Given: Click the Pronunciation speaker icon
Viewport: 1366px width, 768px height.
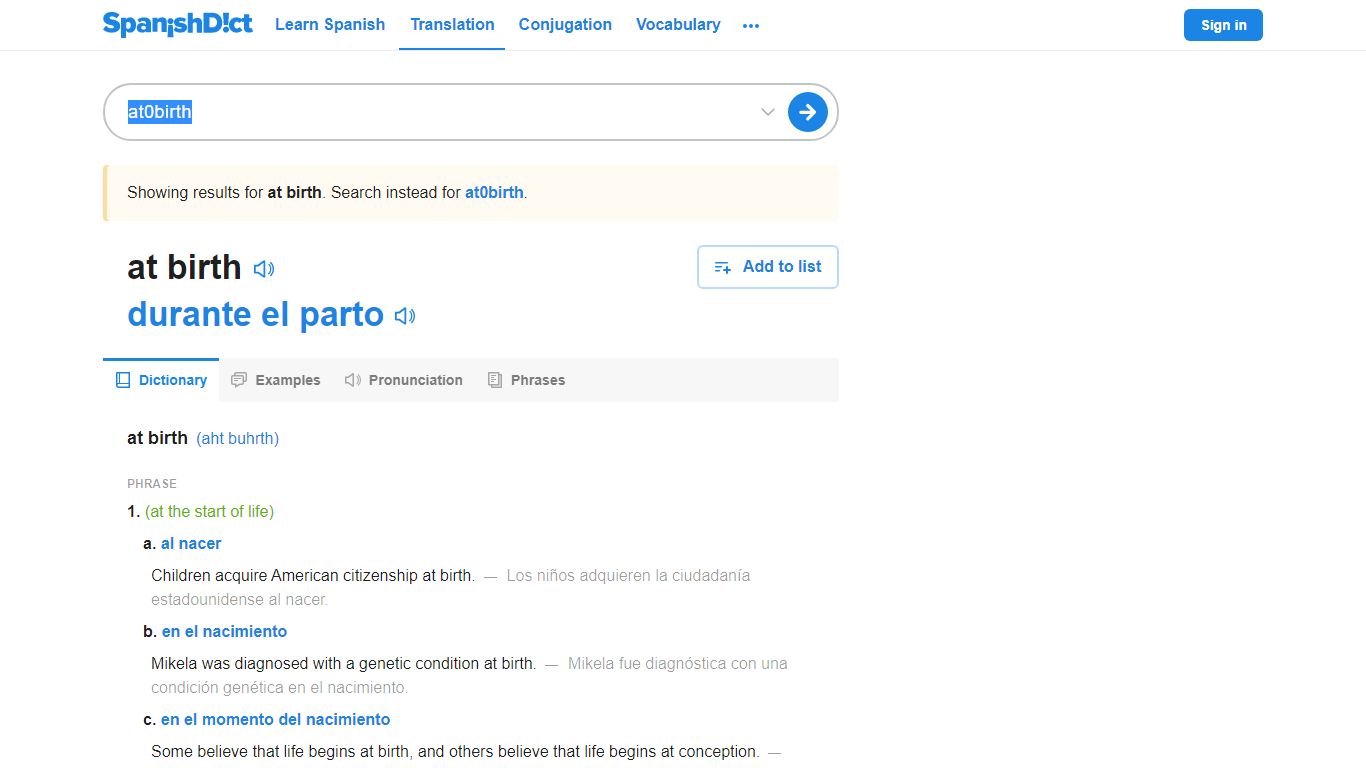Looking at the screenshot, I should coord(353,380).
